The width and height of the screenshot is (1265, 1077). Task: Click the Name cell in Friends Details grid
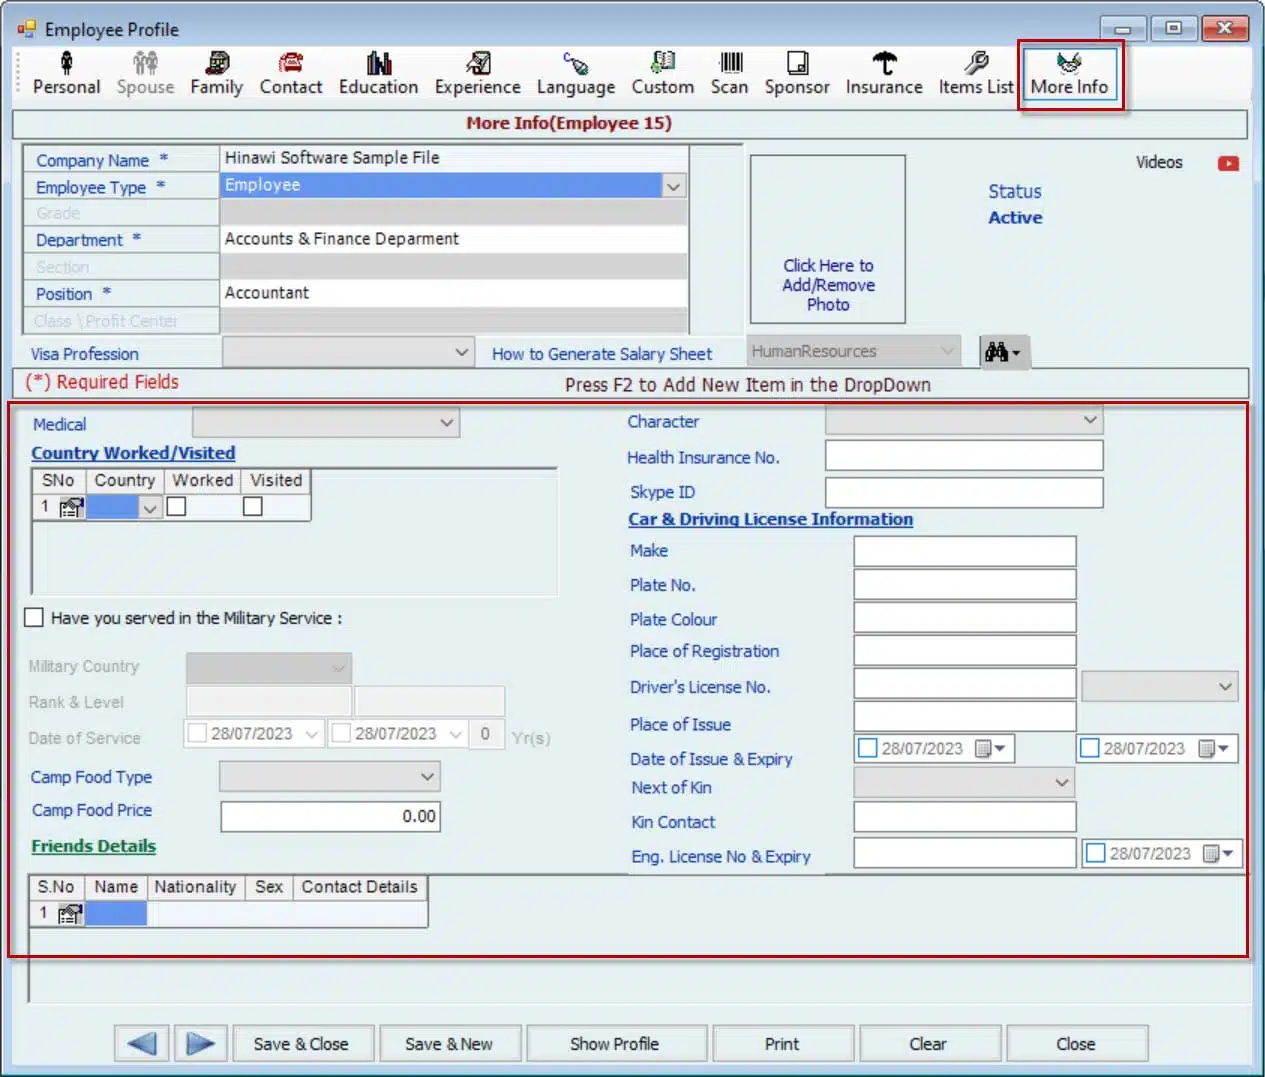pos(116,913)
